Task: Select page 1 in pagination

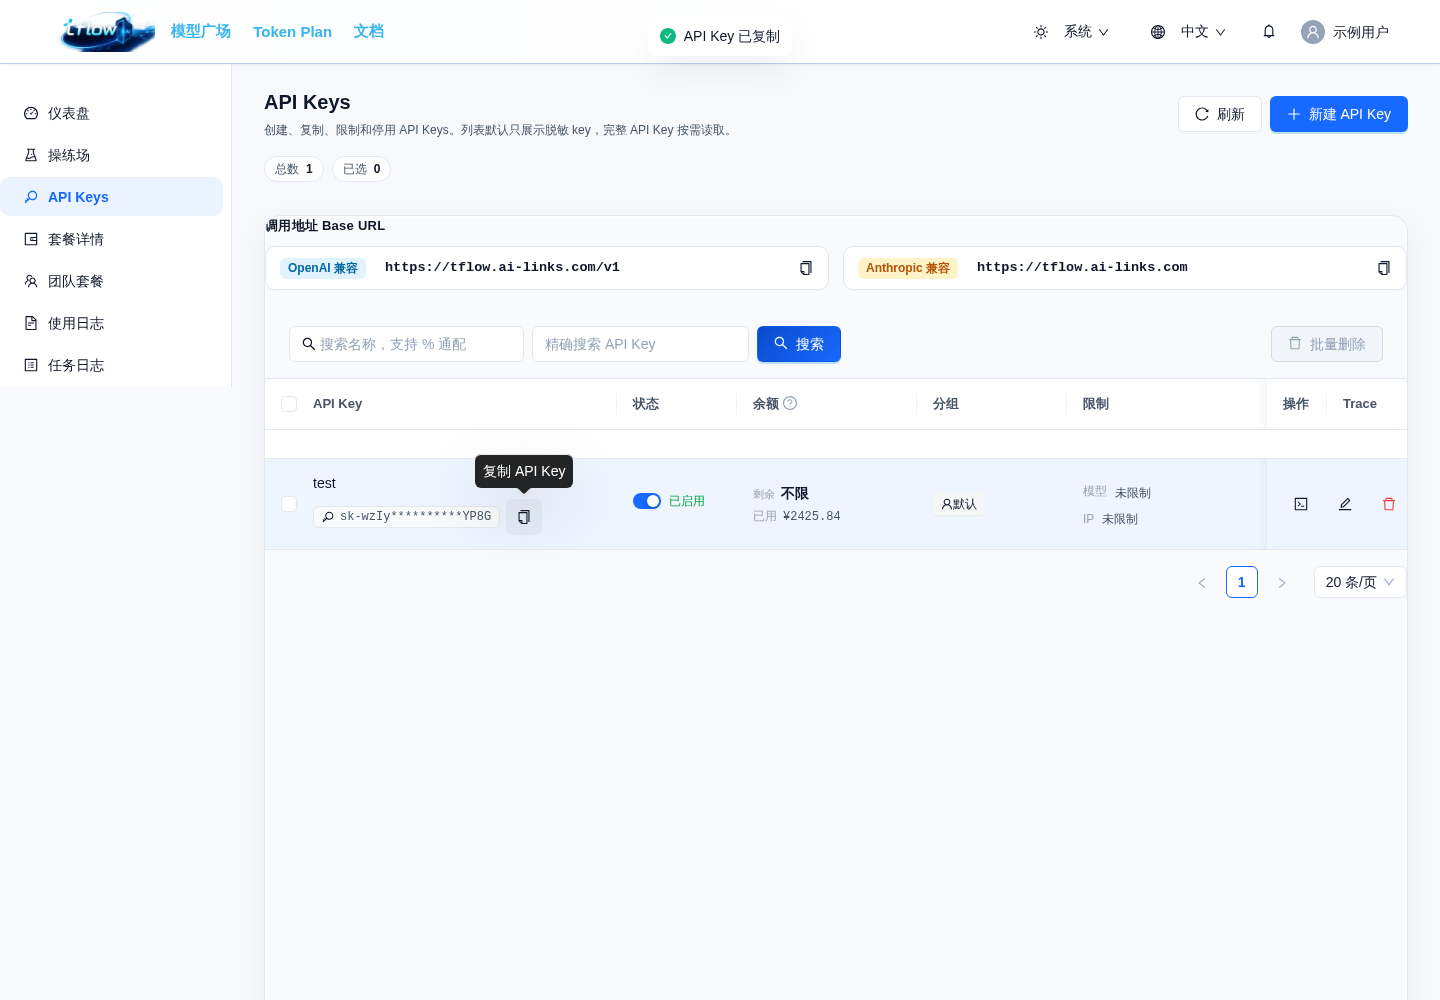Action: tap(1242, 582)
